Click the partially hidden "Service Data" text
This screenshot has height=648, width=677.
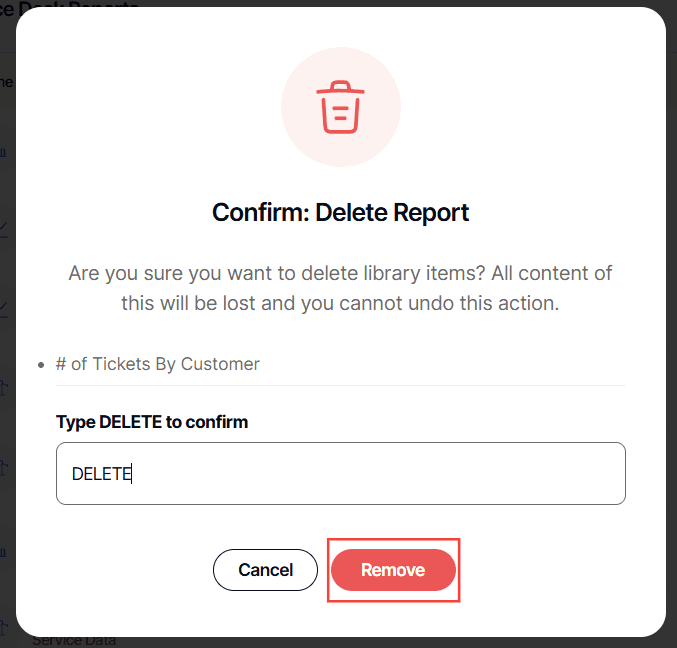[x=74, y=641]
